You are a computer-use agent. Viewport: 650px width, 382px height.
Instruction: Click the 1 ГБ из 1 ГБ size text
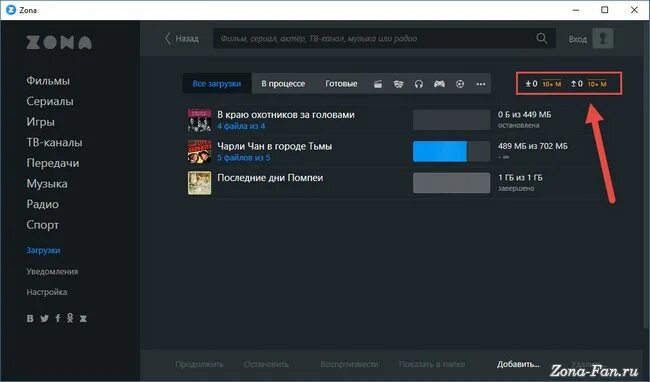(x=520, y=177)
